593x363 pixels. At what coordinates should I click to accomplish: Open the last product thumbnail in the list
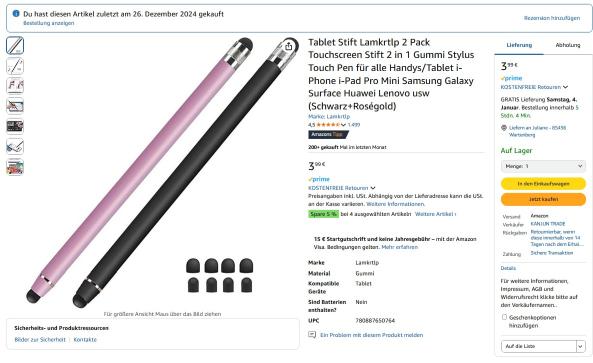[x=15, y=167]
